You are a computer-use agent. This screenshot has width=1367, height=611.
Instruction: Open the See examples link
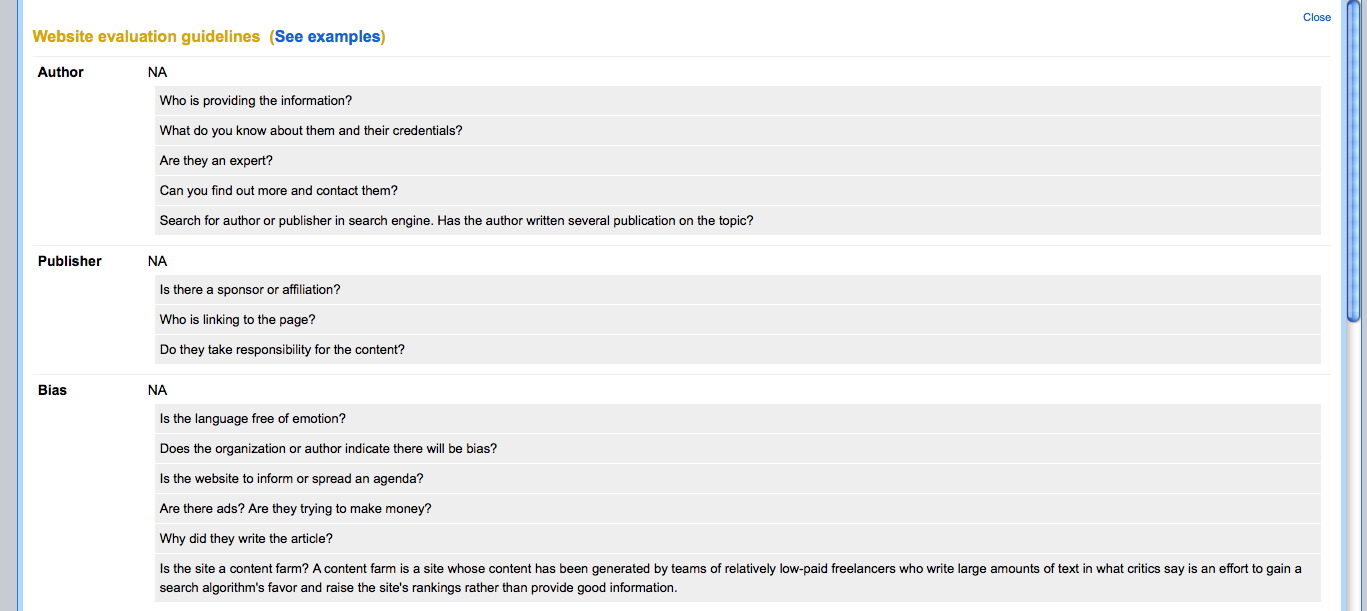click(327, 37)
